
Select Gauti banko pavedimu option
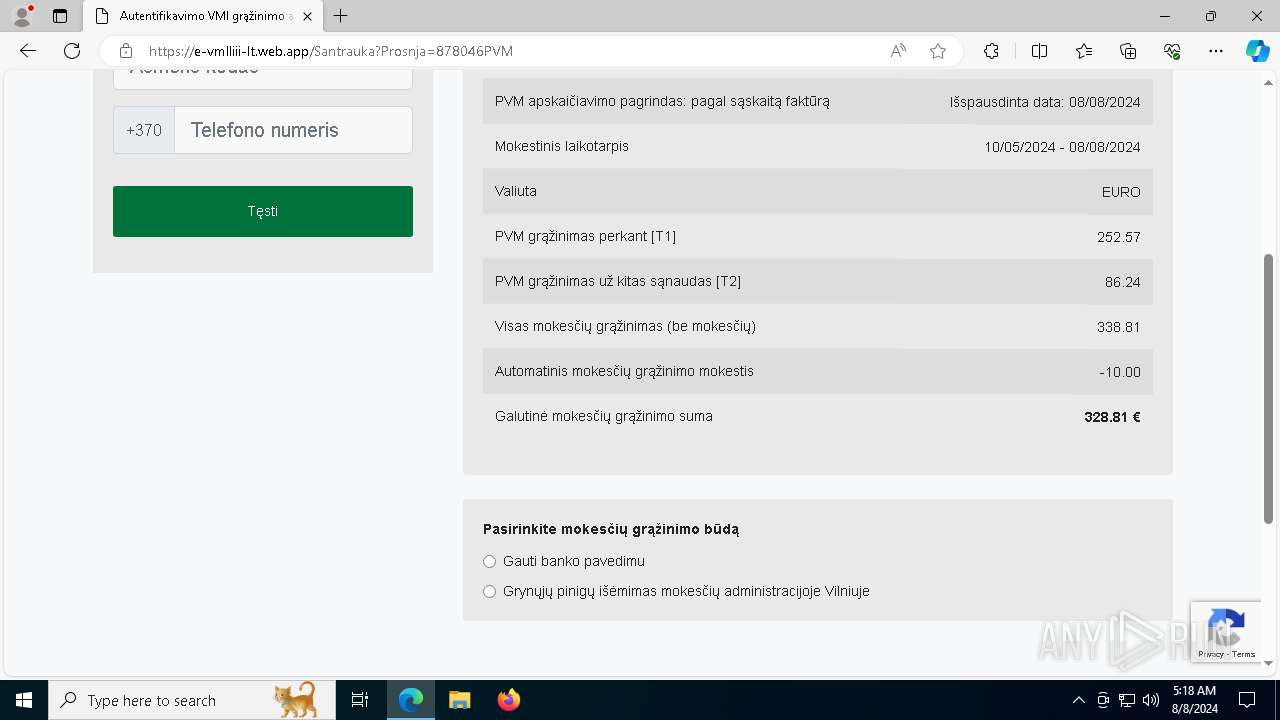pyautogui.click(x=489, y=561)
